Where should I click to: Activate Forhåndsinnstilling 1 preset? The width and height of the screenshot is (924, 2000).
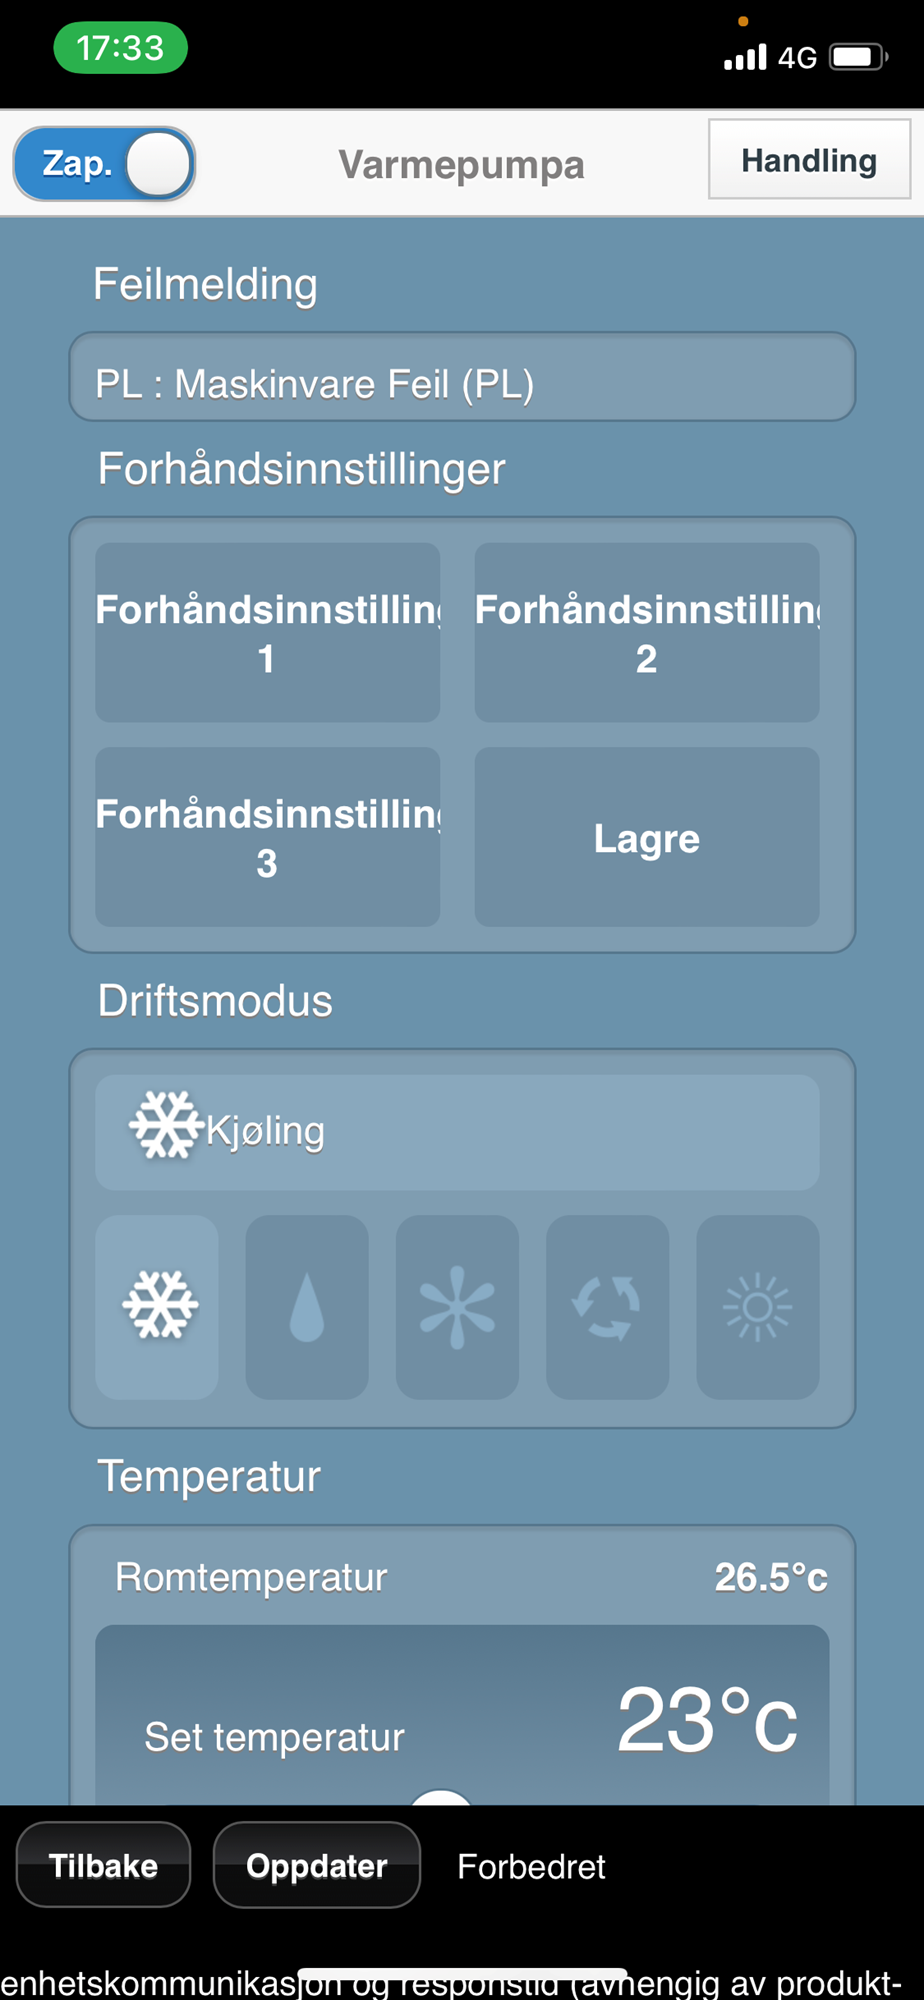click(x=267, y=632)
